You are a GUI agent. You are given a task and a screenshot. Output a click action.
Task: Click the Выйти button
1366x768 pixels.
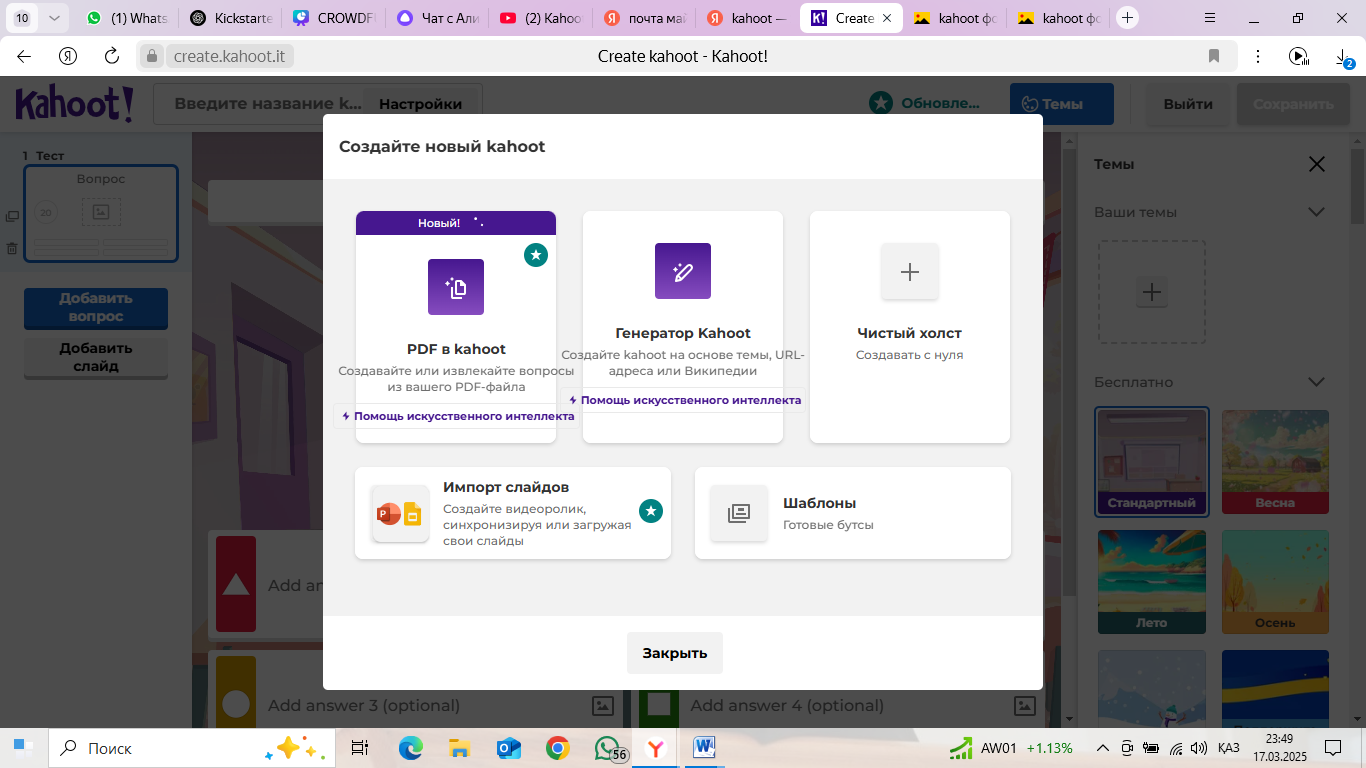coord(1188,104)
